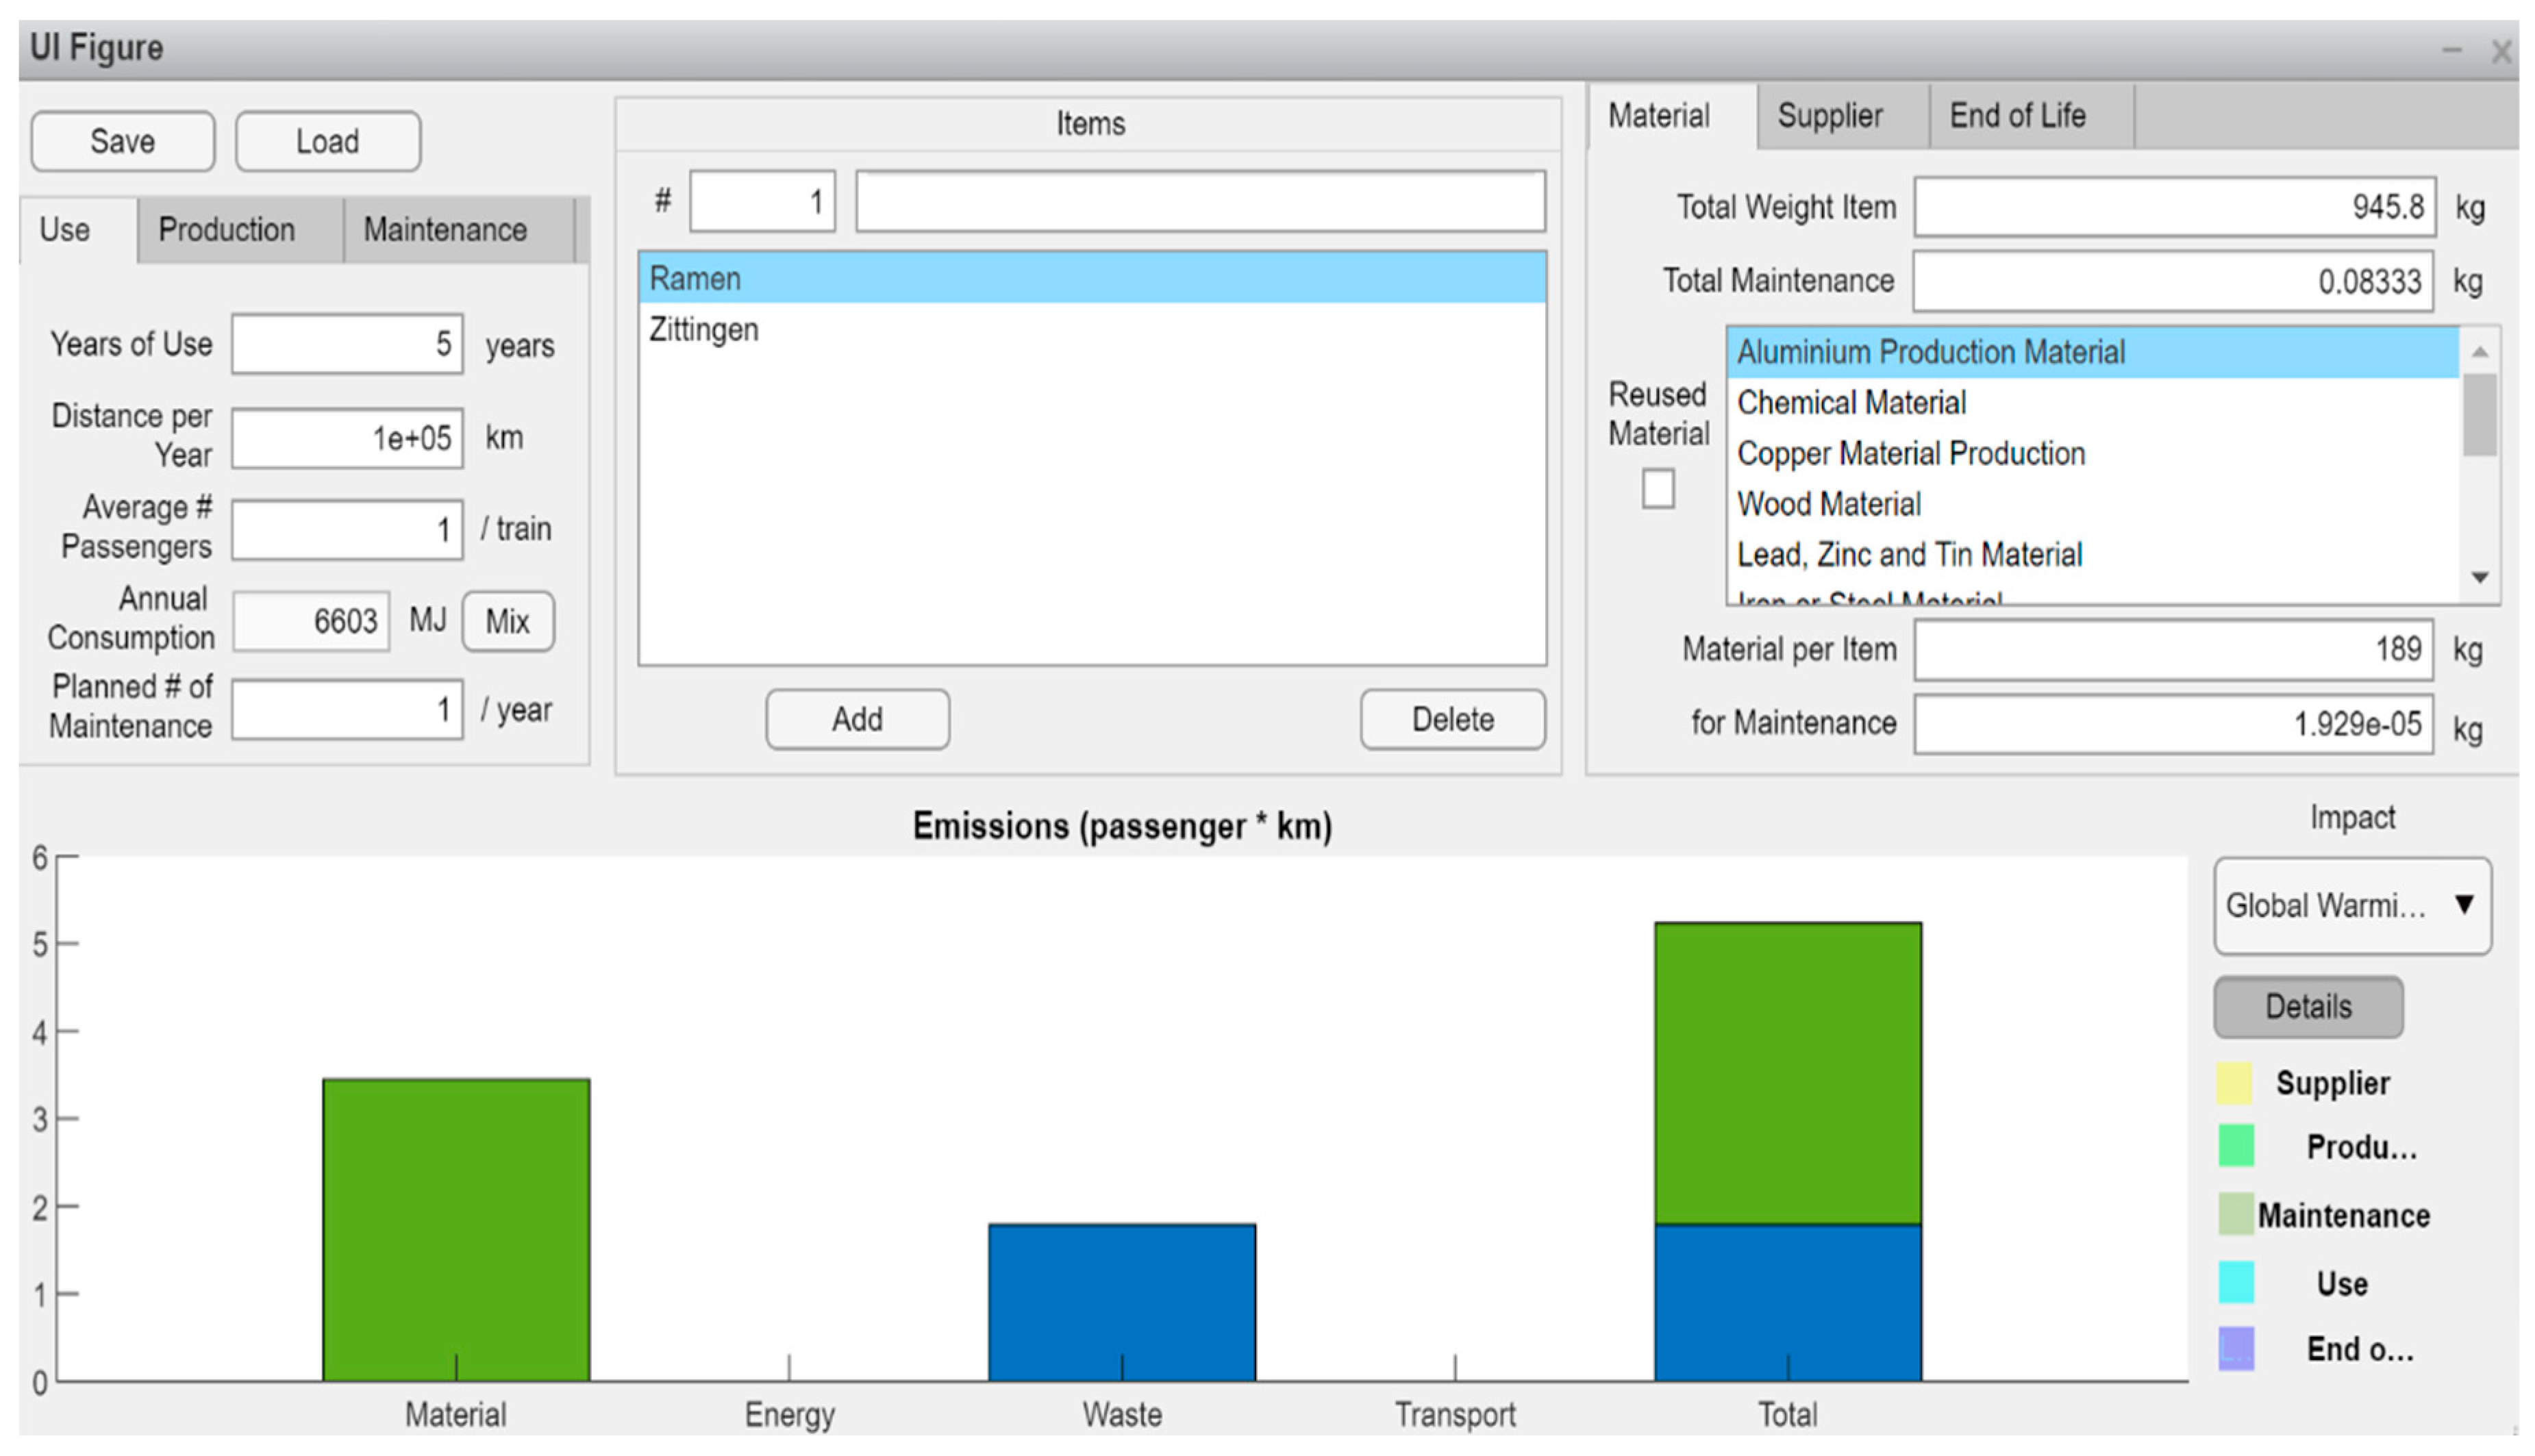This screenshot has width=2535, height=1456.
Task: Open the Impact dropdown menu
Action: tap(2351, 905)
